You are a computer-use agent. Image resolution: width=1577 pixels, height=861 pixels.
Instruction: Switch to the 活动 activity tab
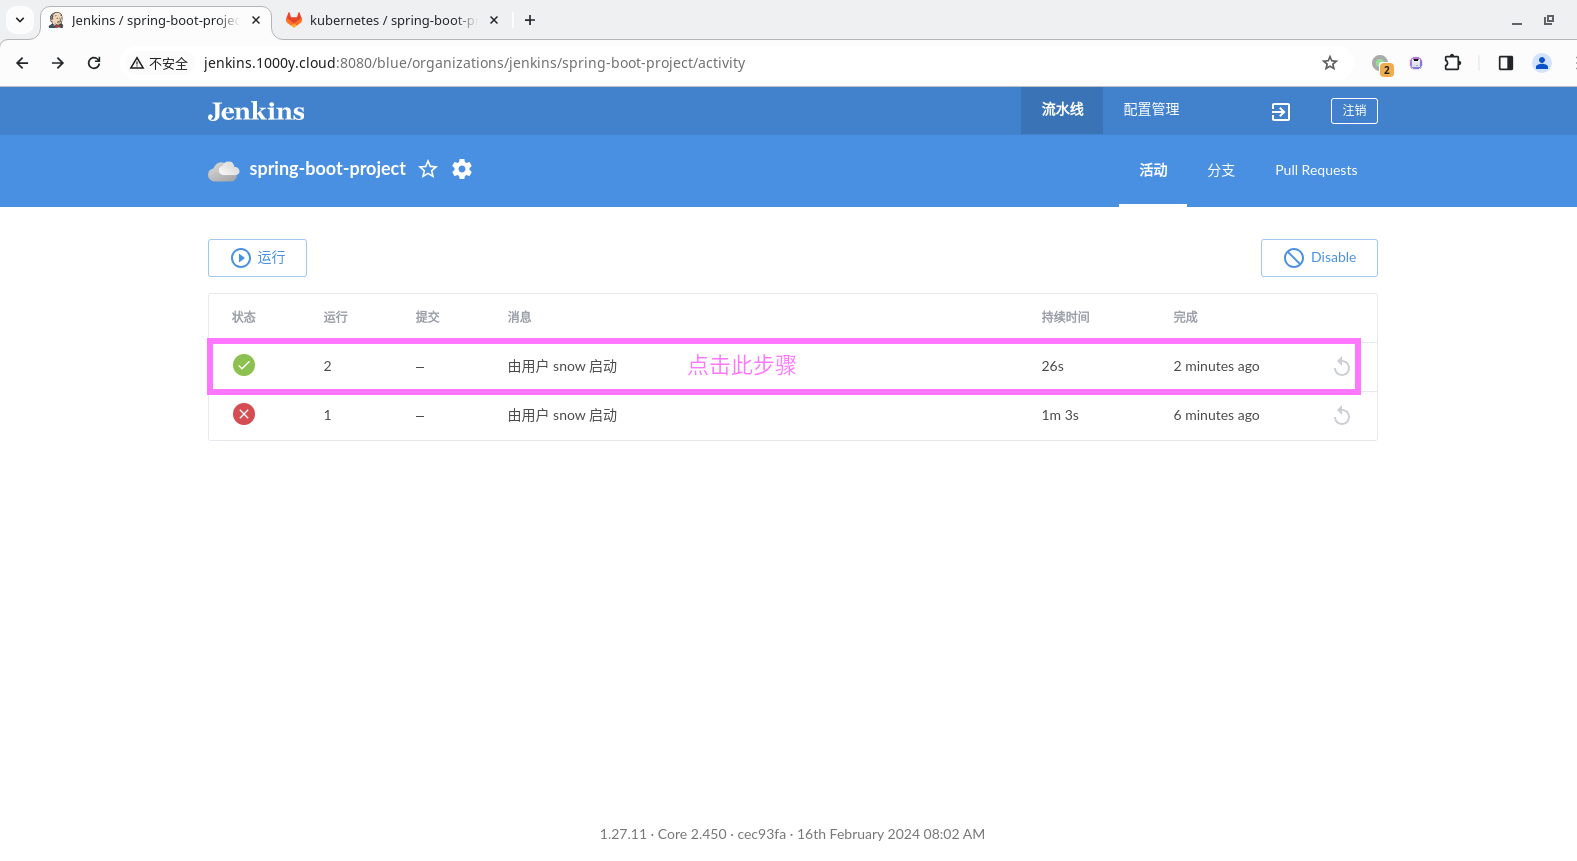coord(1153,171)
